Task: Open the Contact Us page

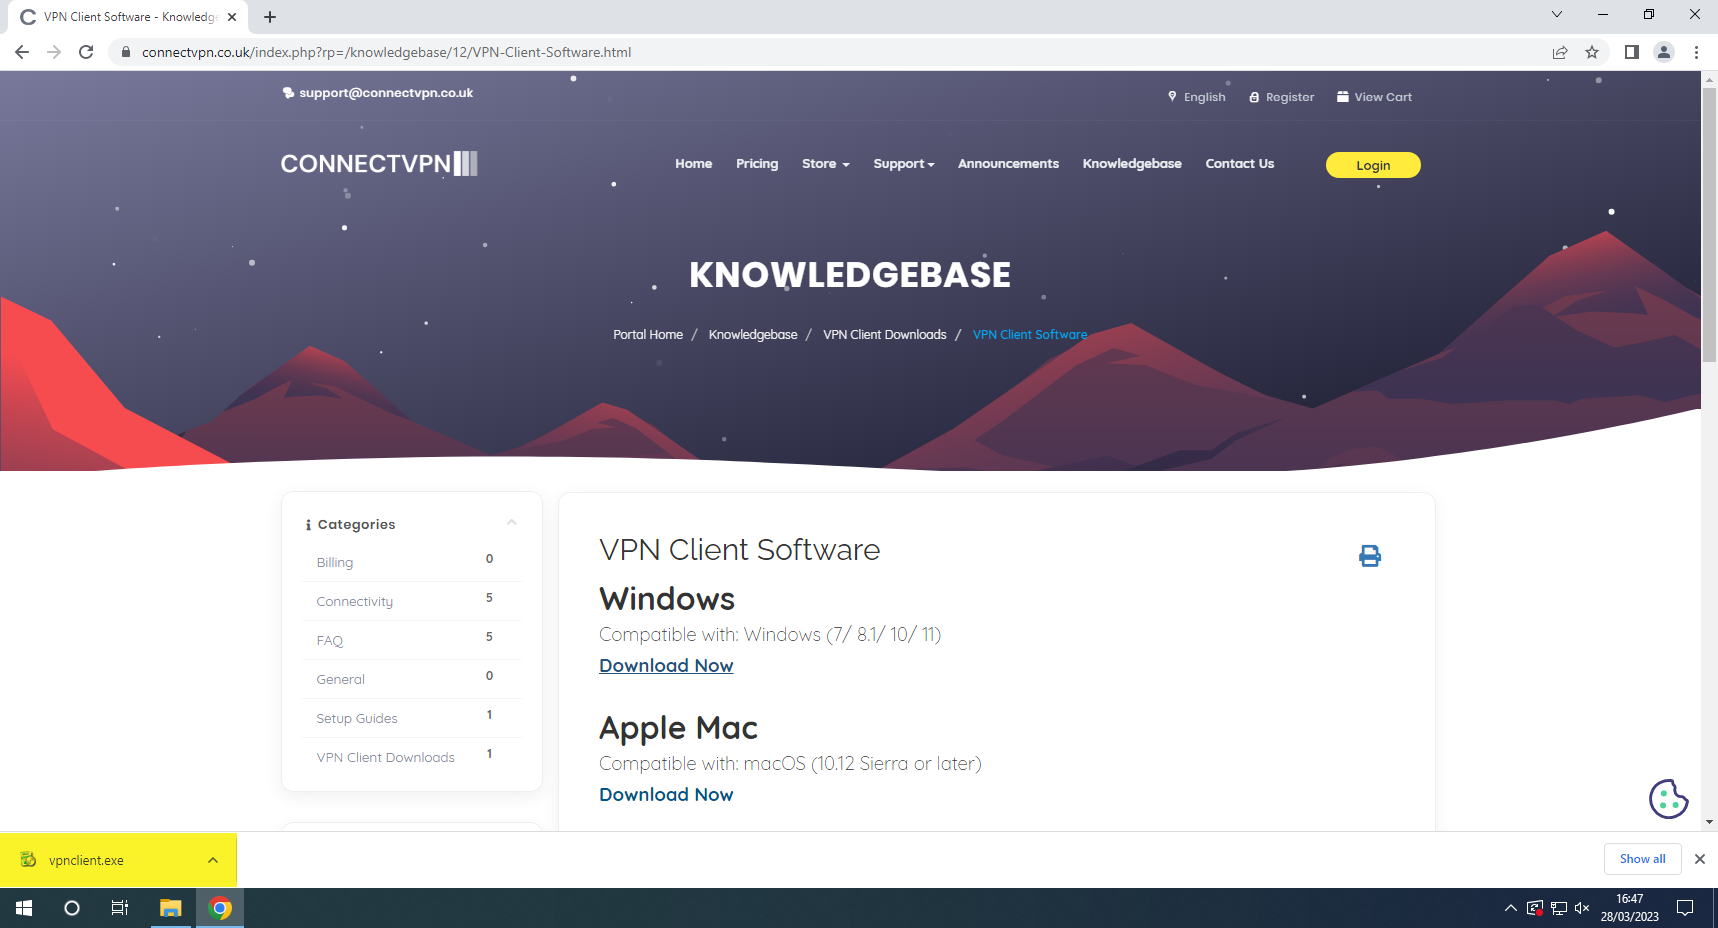Action: pyautogui.click(x=1239, y=164)
